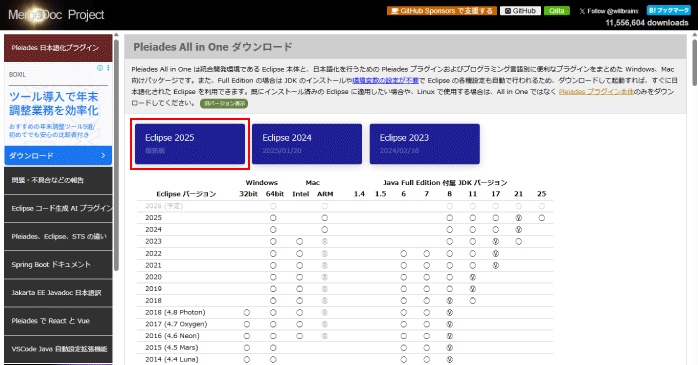Image resolution: width=698 pixels, height=365 pixels.
Task: Open 2014 (4.4 Luna) Windows 32bit circle
Action: (x=247, y=360)
